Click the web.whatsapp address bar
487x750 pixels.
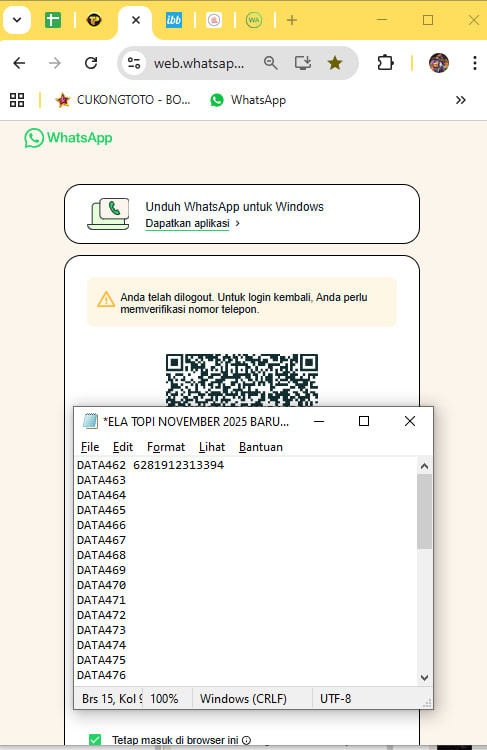tap(199, 63)
